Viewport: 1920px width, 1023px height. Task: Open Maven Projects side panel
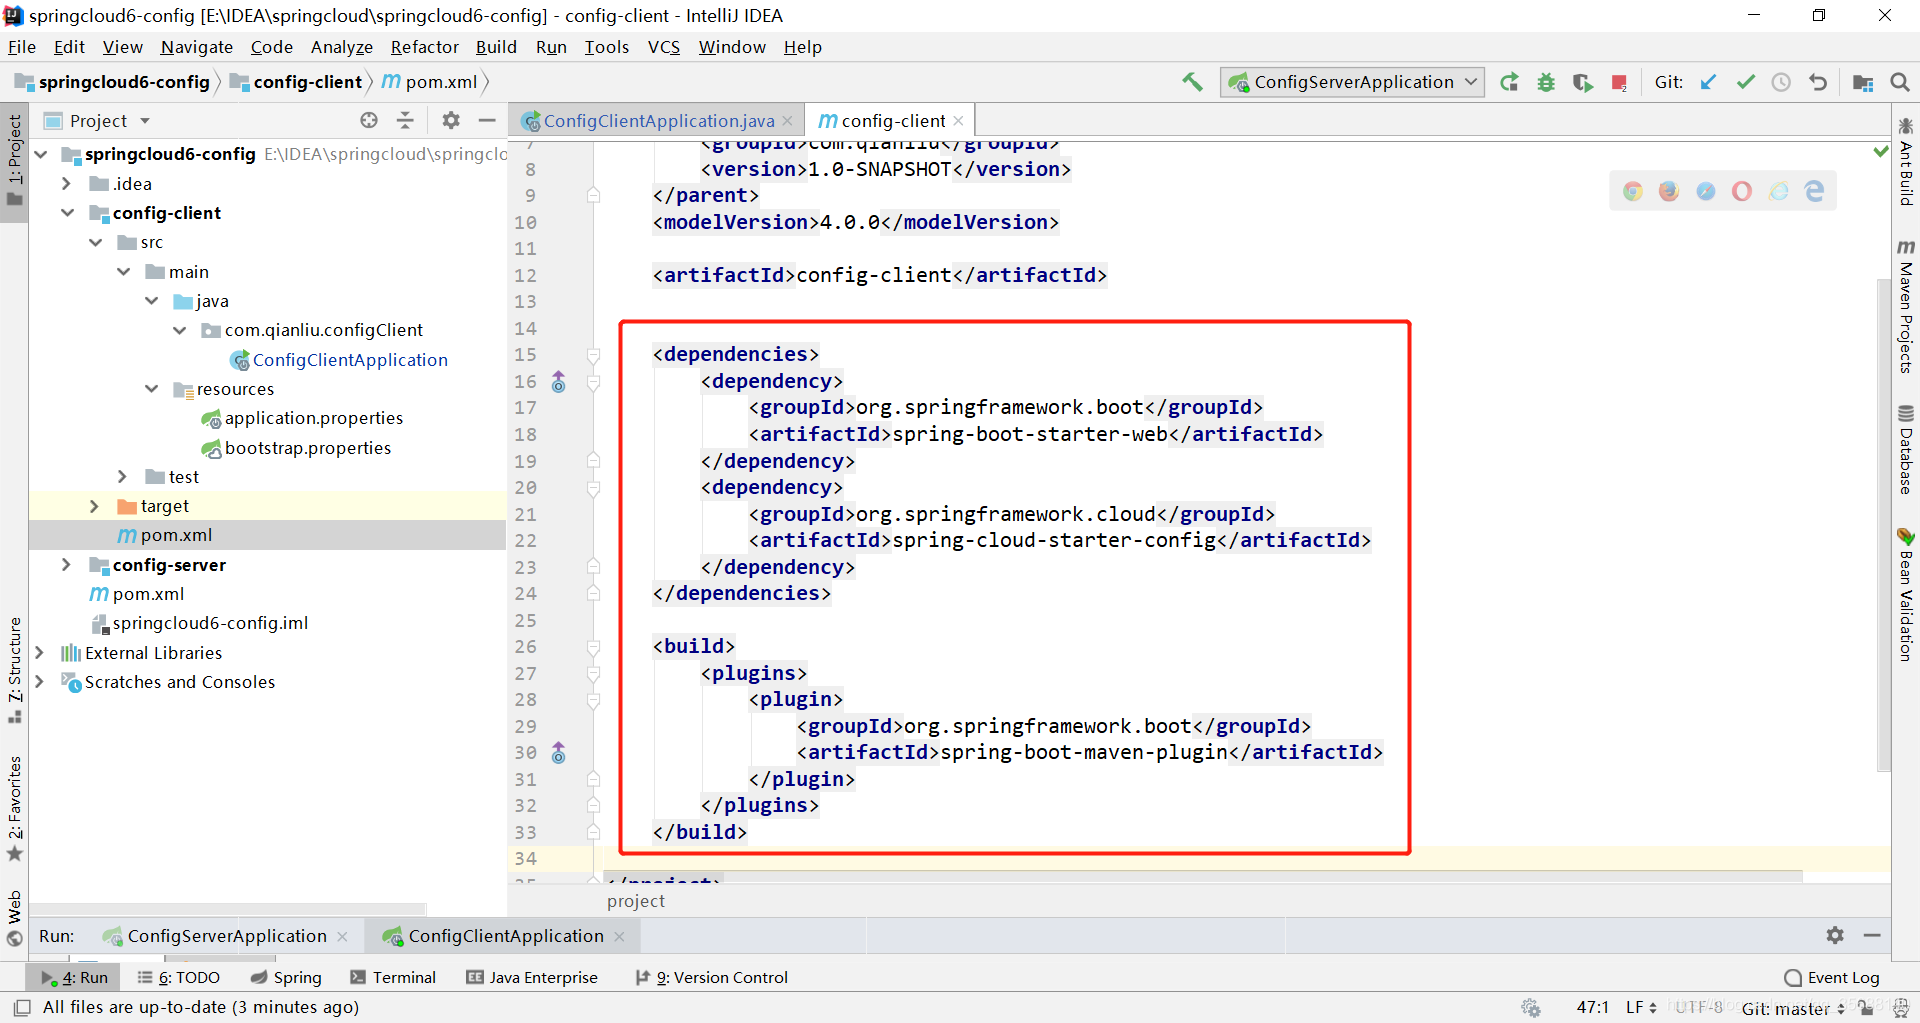(x=1905, y=306)
